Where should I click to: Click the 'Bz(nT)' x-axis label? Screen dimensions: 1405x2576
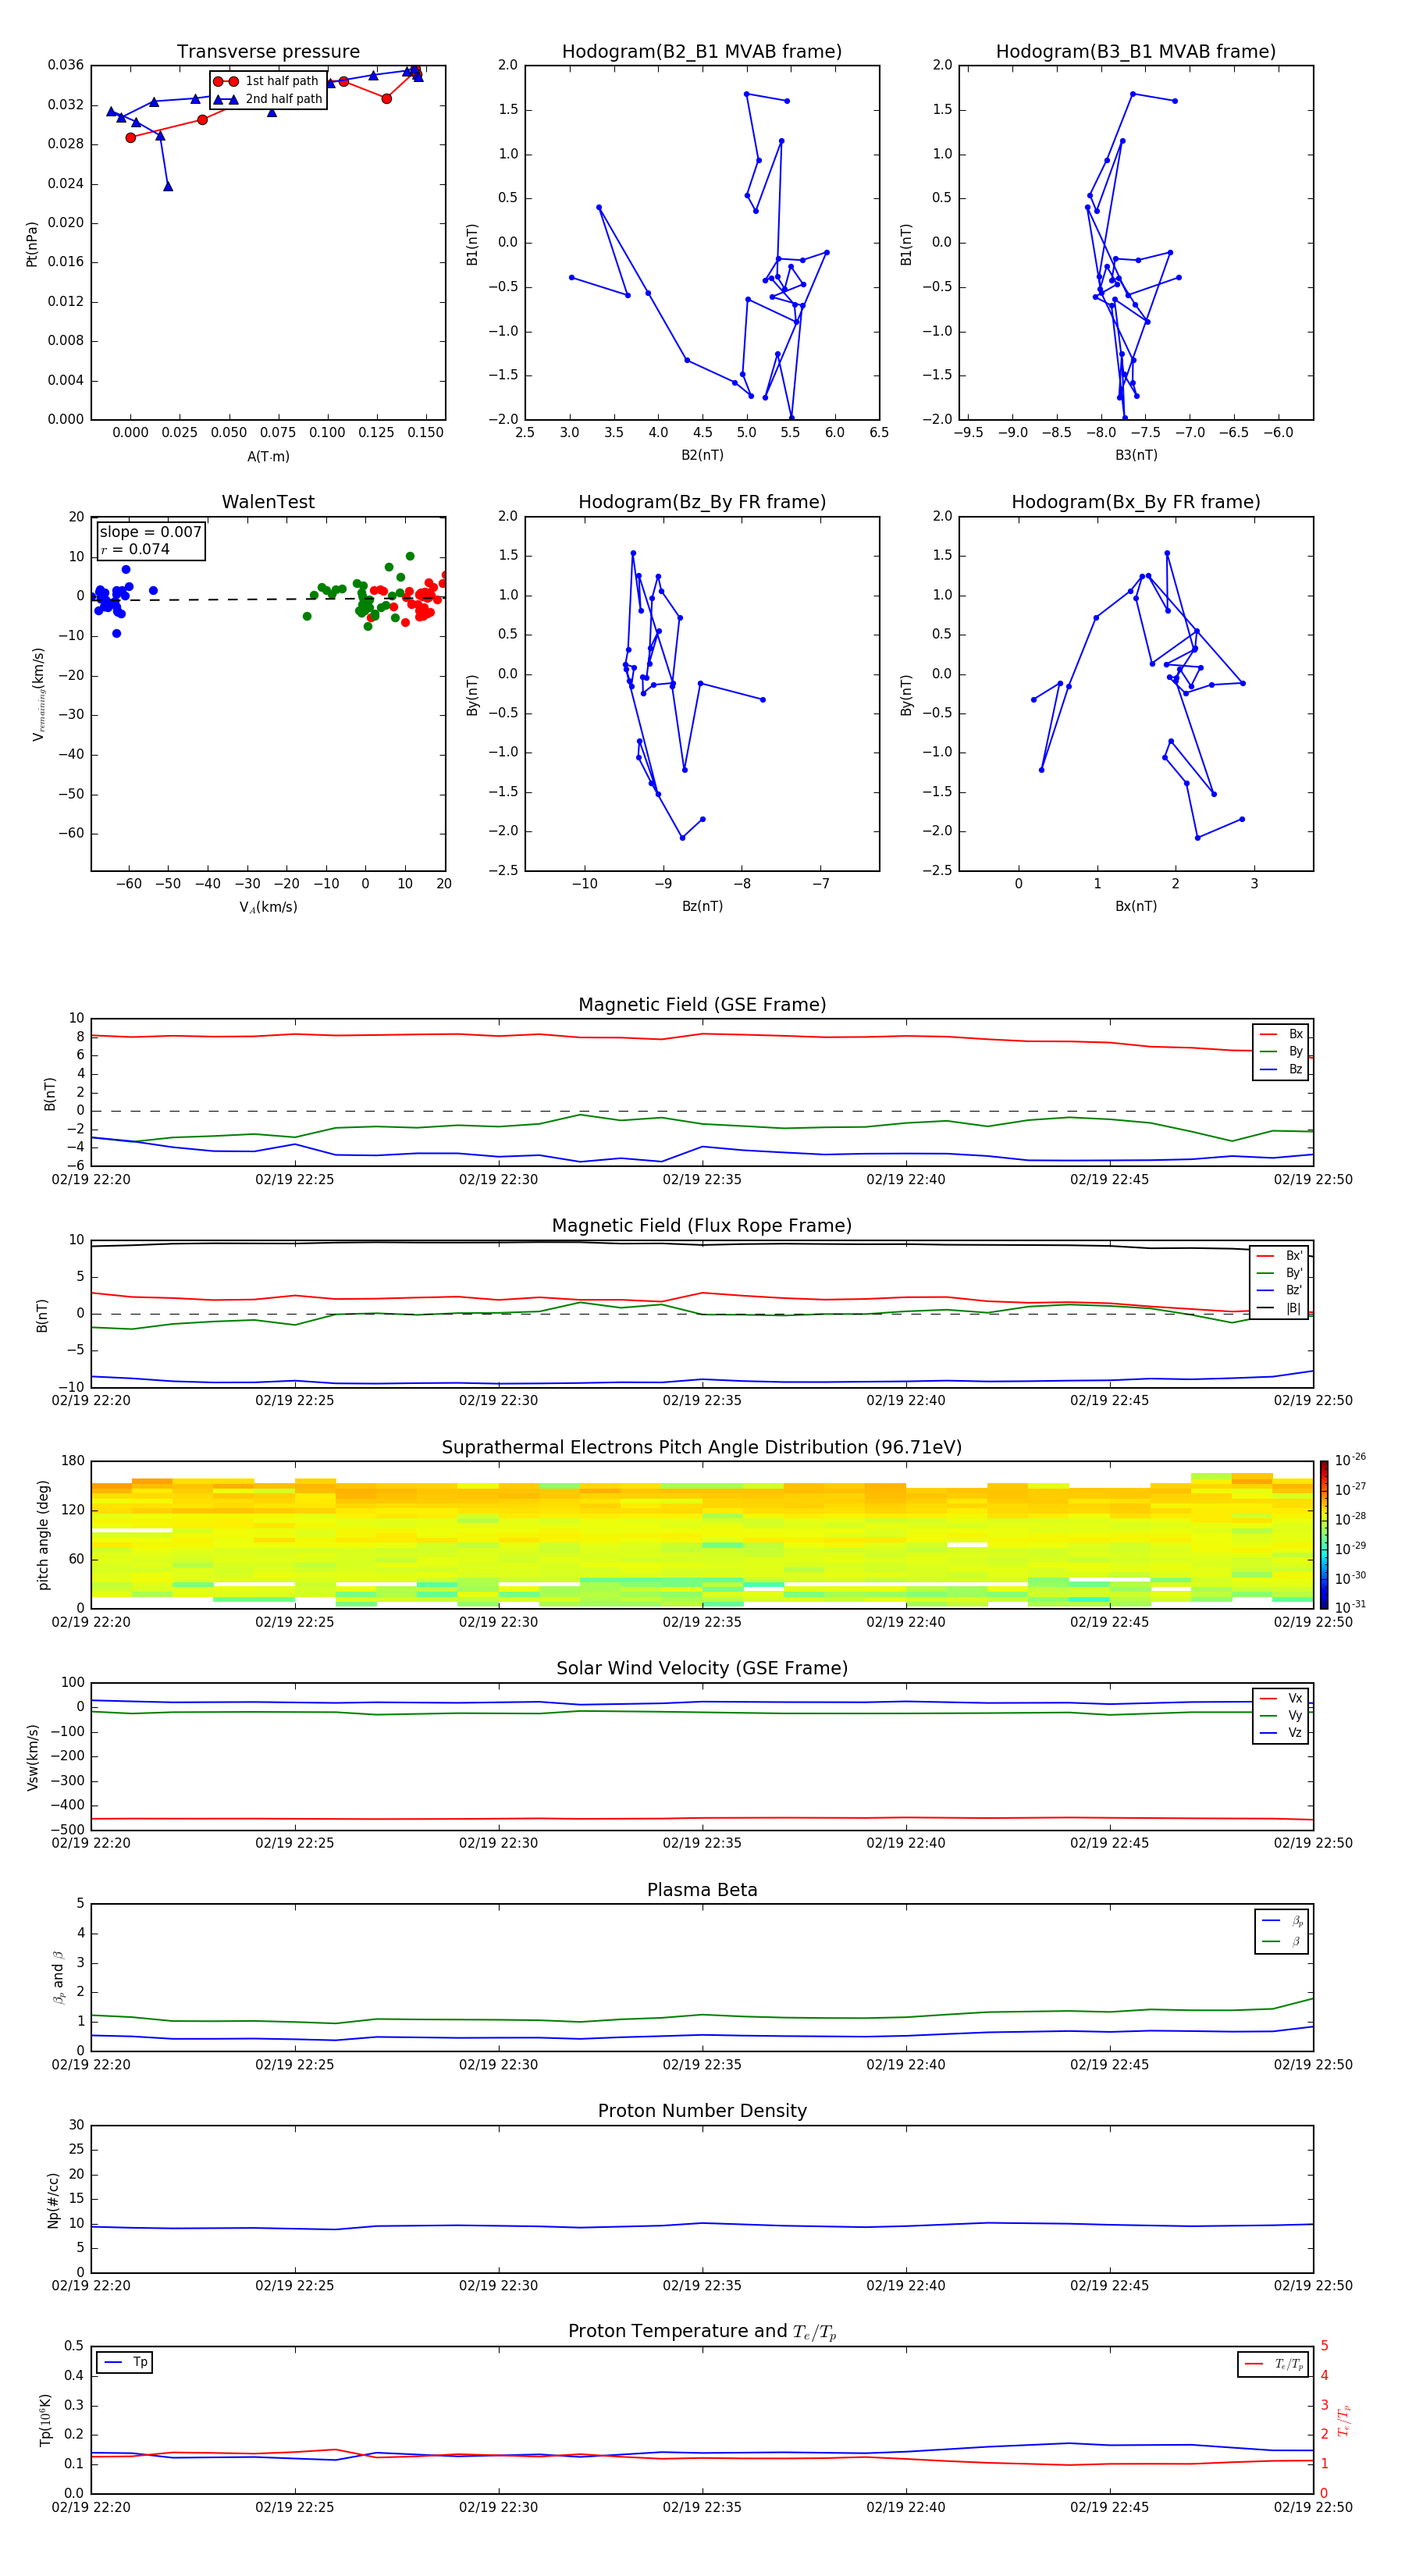(x=702, y=906)
